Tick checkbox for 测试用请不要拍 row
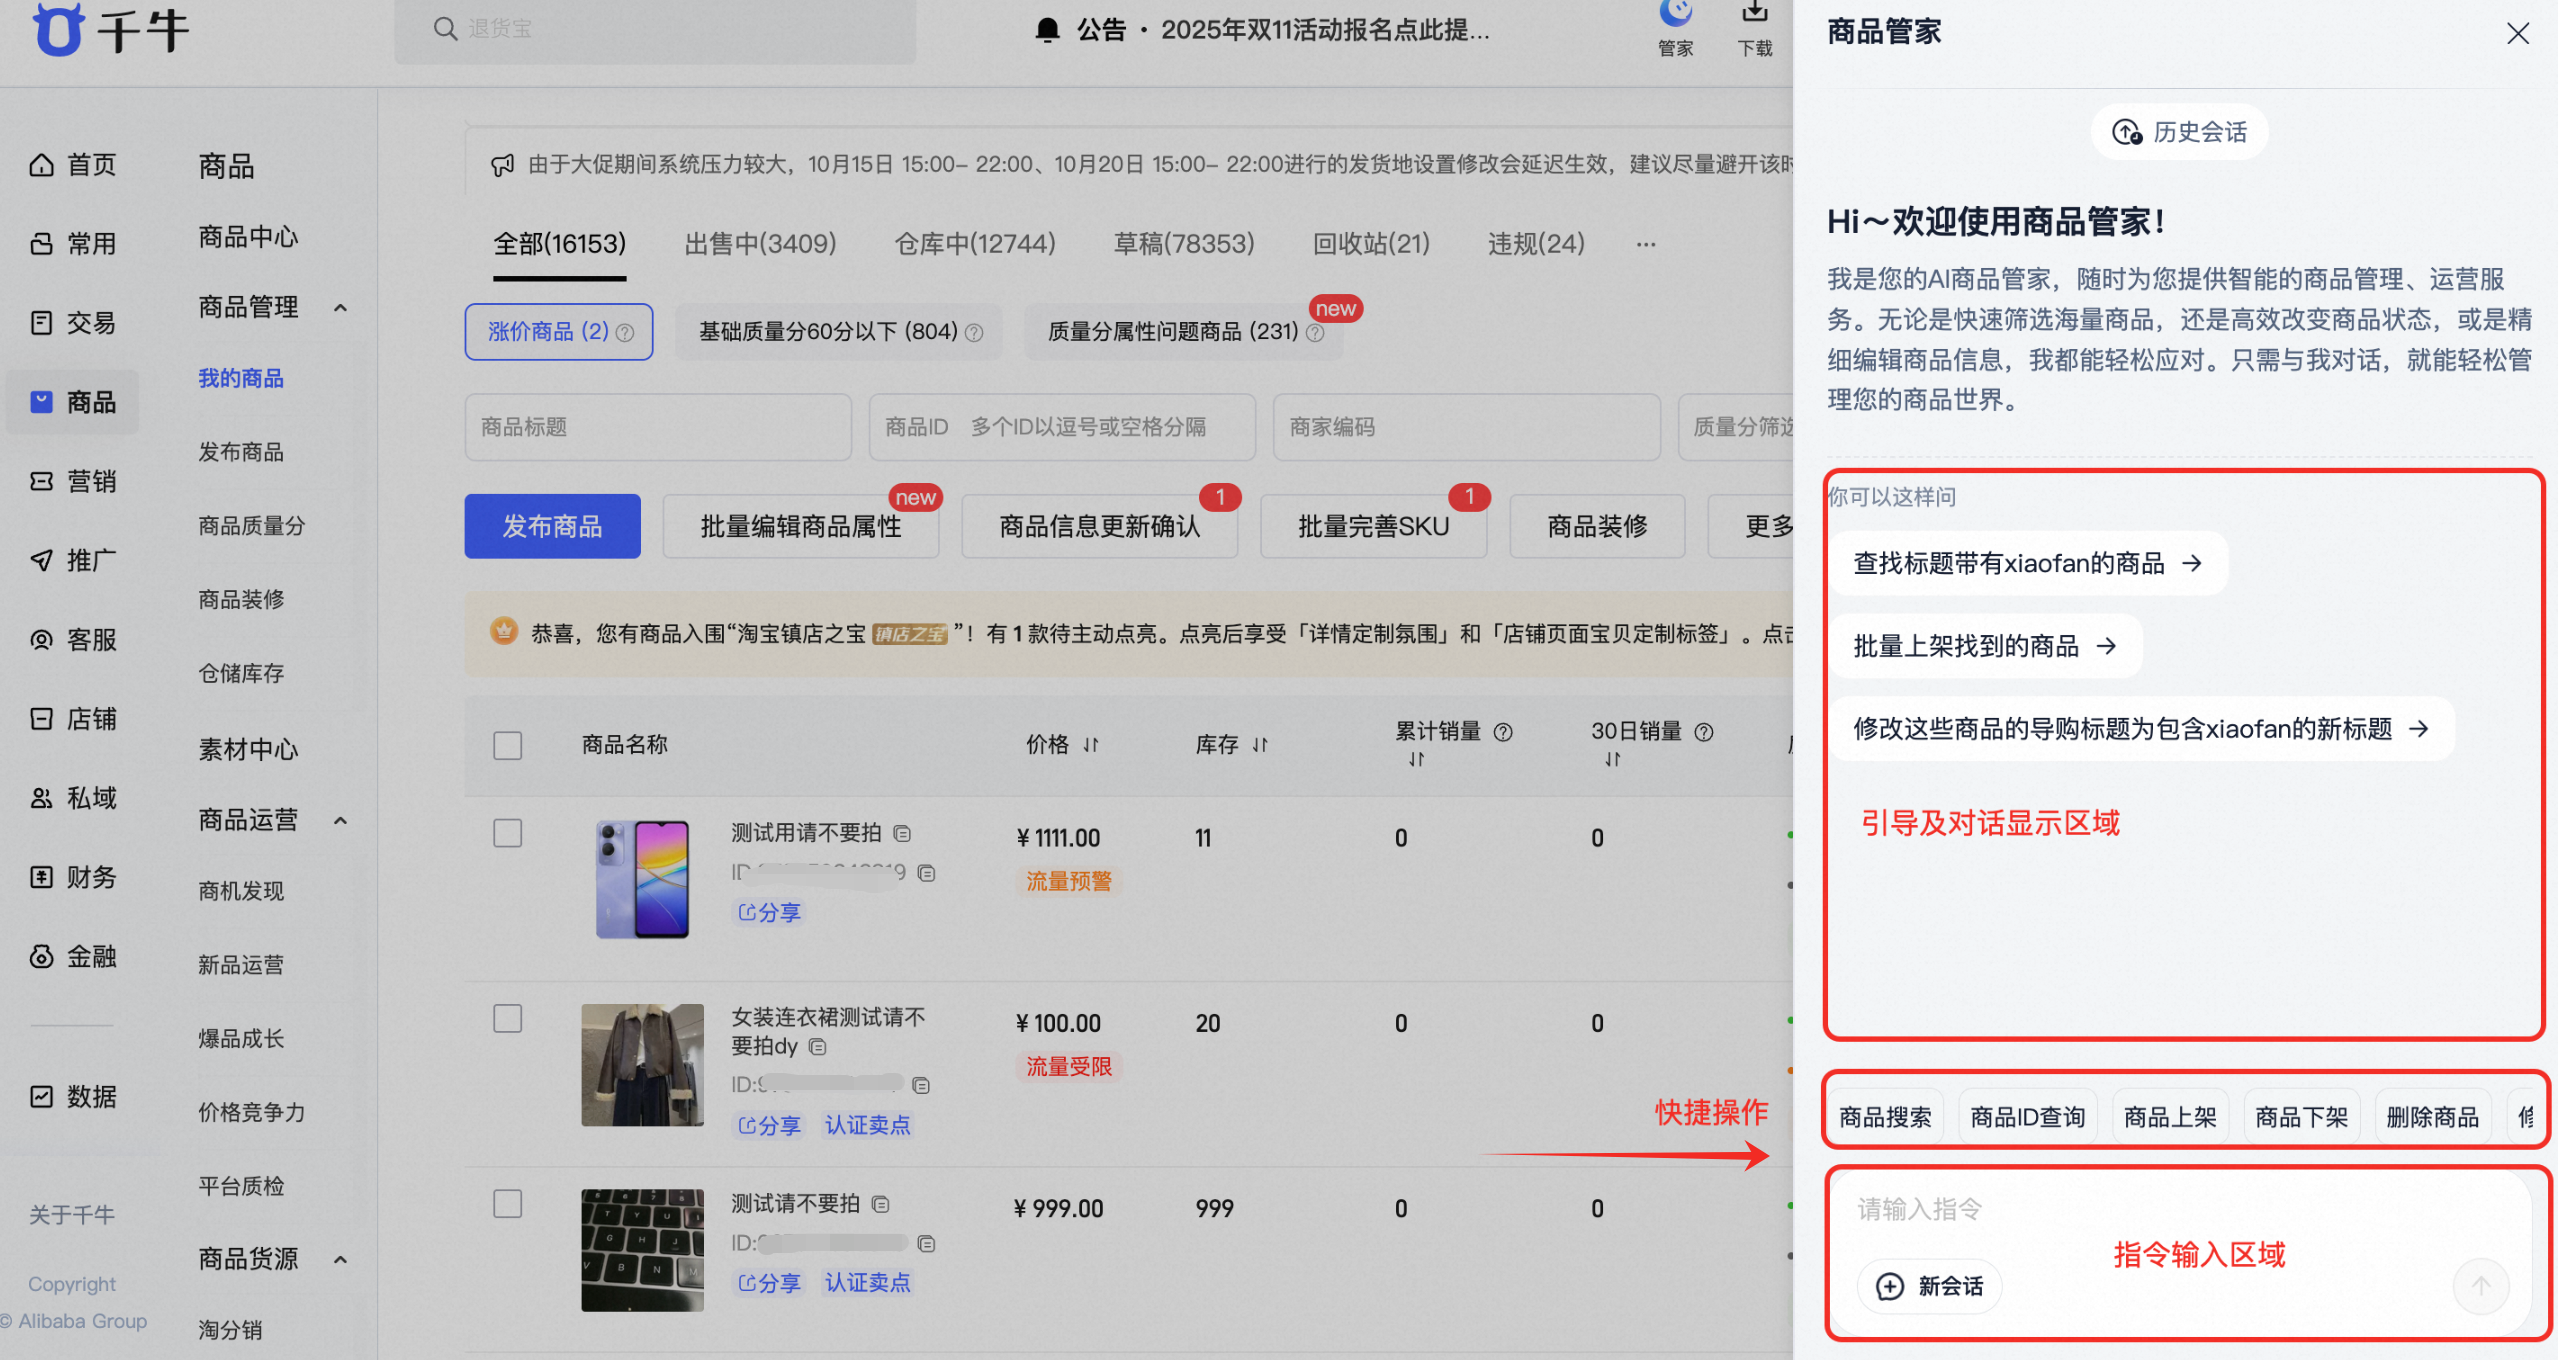Viewport: 2558px width, 1360px height. 508,833
